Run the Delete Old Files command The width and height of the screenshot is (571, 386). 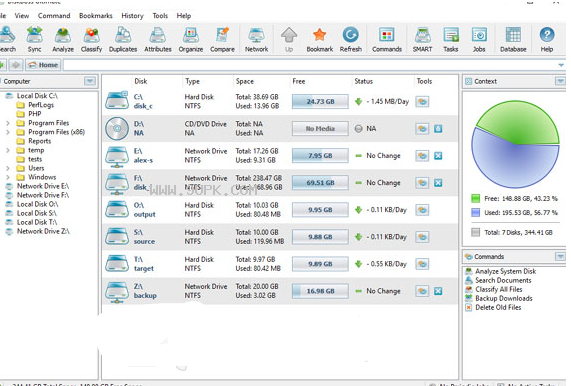click(493, 307)
